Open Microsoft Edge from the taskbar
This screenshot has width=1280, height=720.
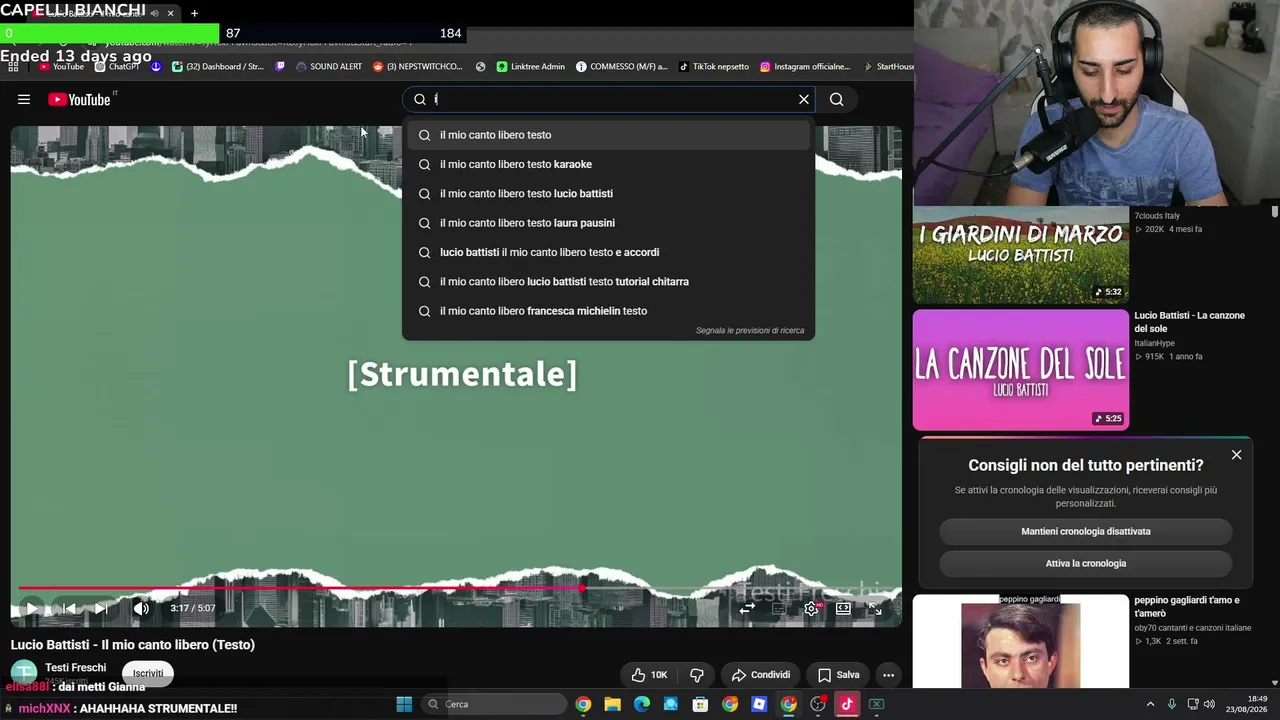[x=642, y=704]
